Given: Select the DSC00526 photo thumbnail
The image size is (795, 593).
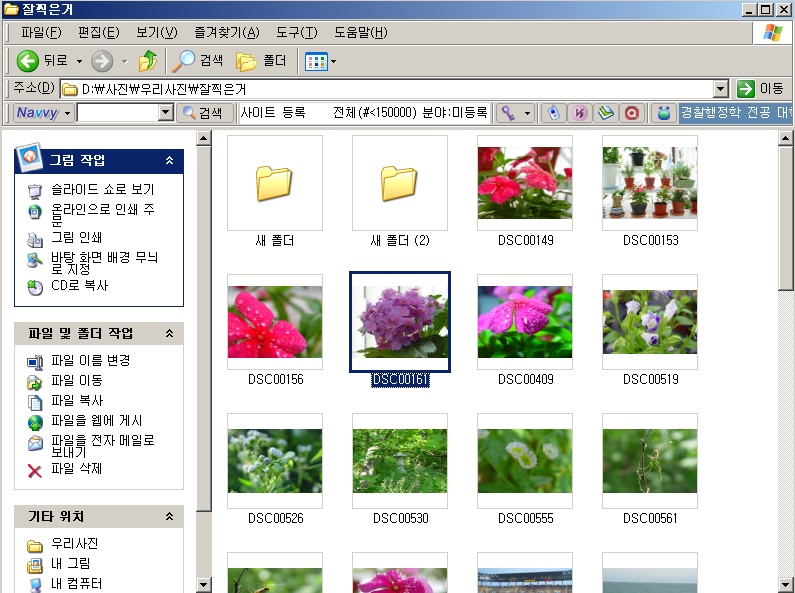Looking at the screenshot, I should (x=274, y=461).
